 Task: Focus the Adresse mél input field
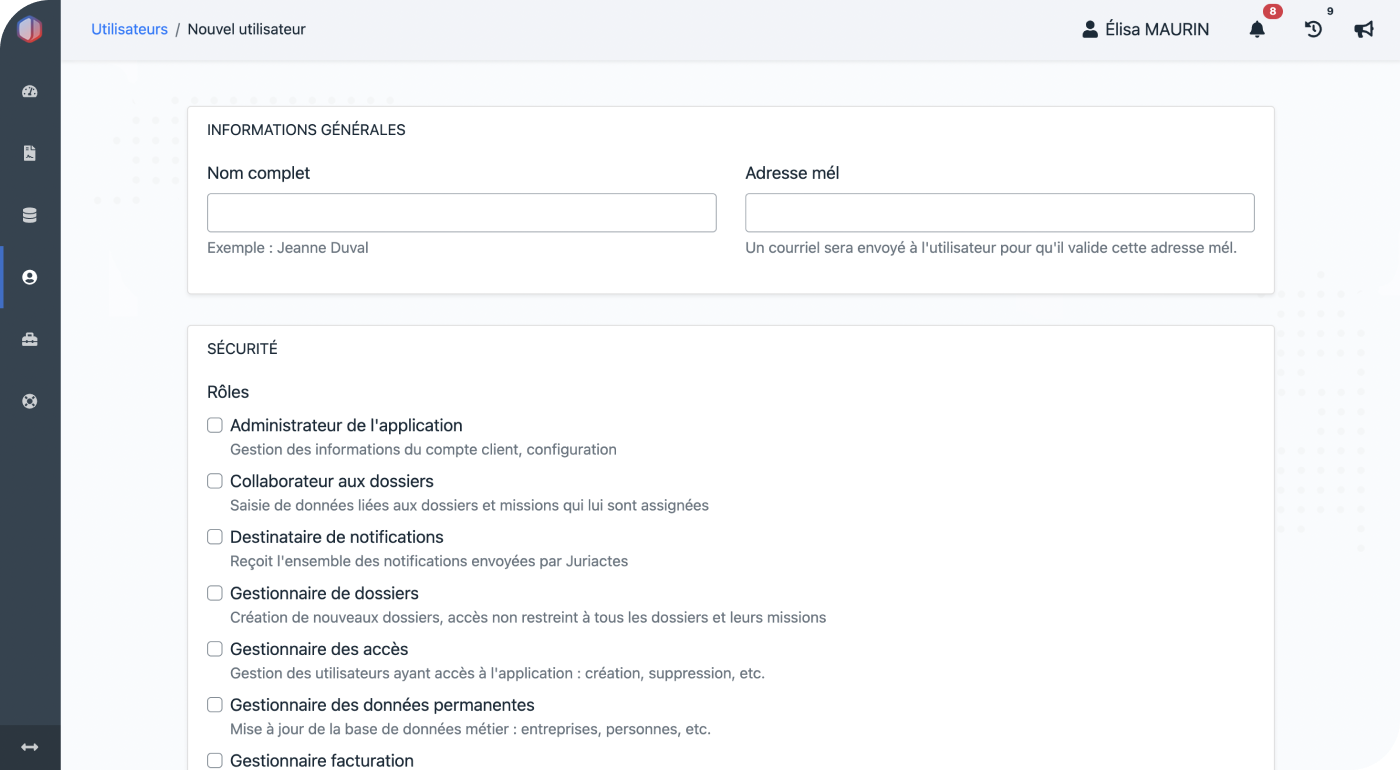tap(999, 213)
